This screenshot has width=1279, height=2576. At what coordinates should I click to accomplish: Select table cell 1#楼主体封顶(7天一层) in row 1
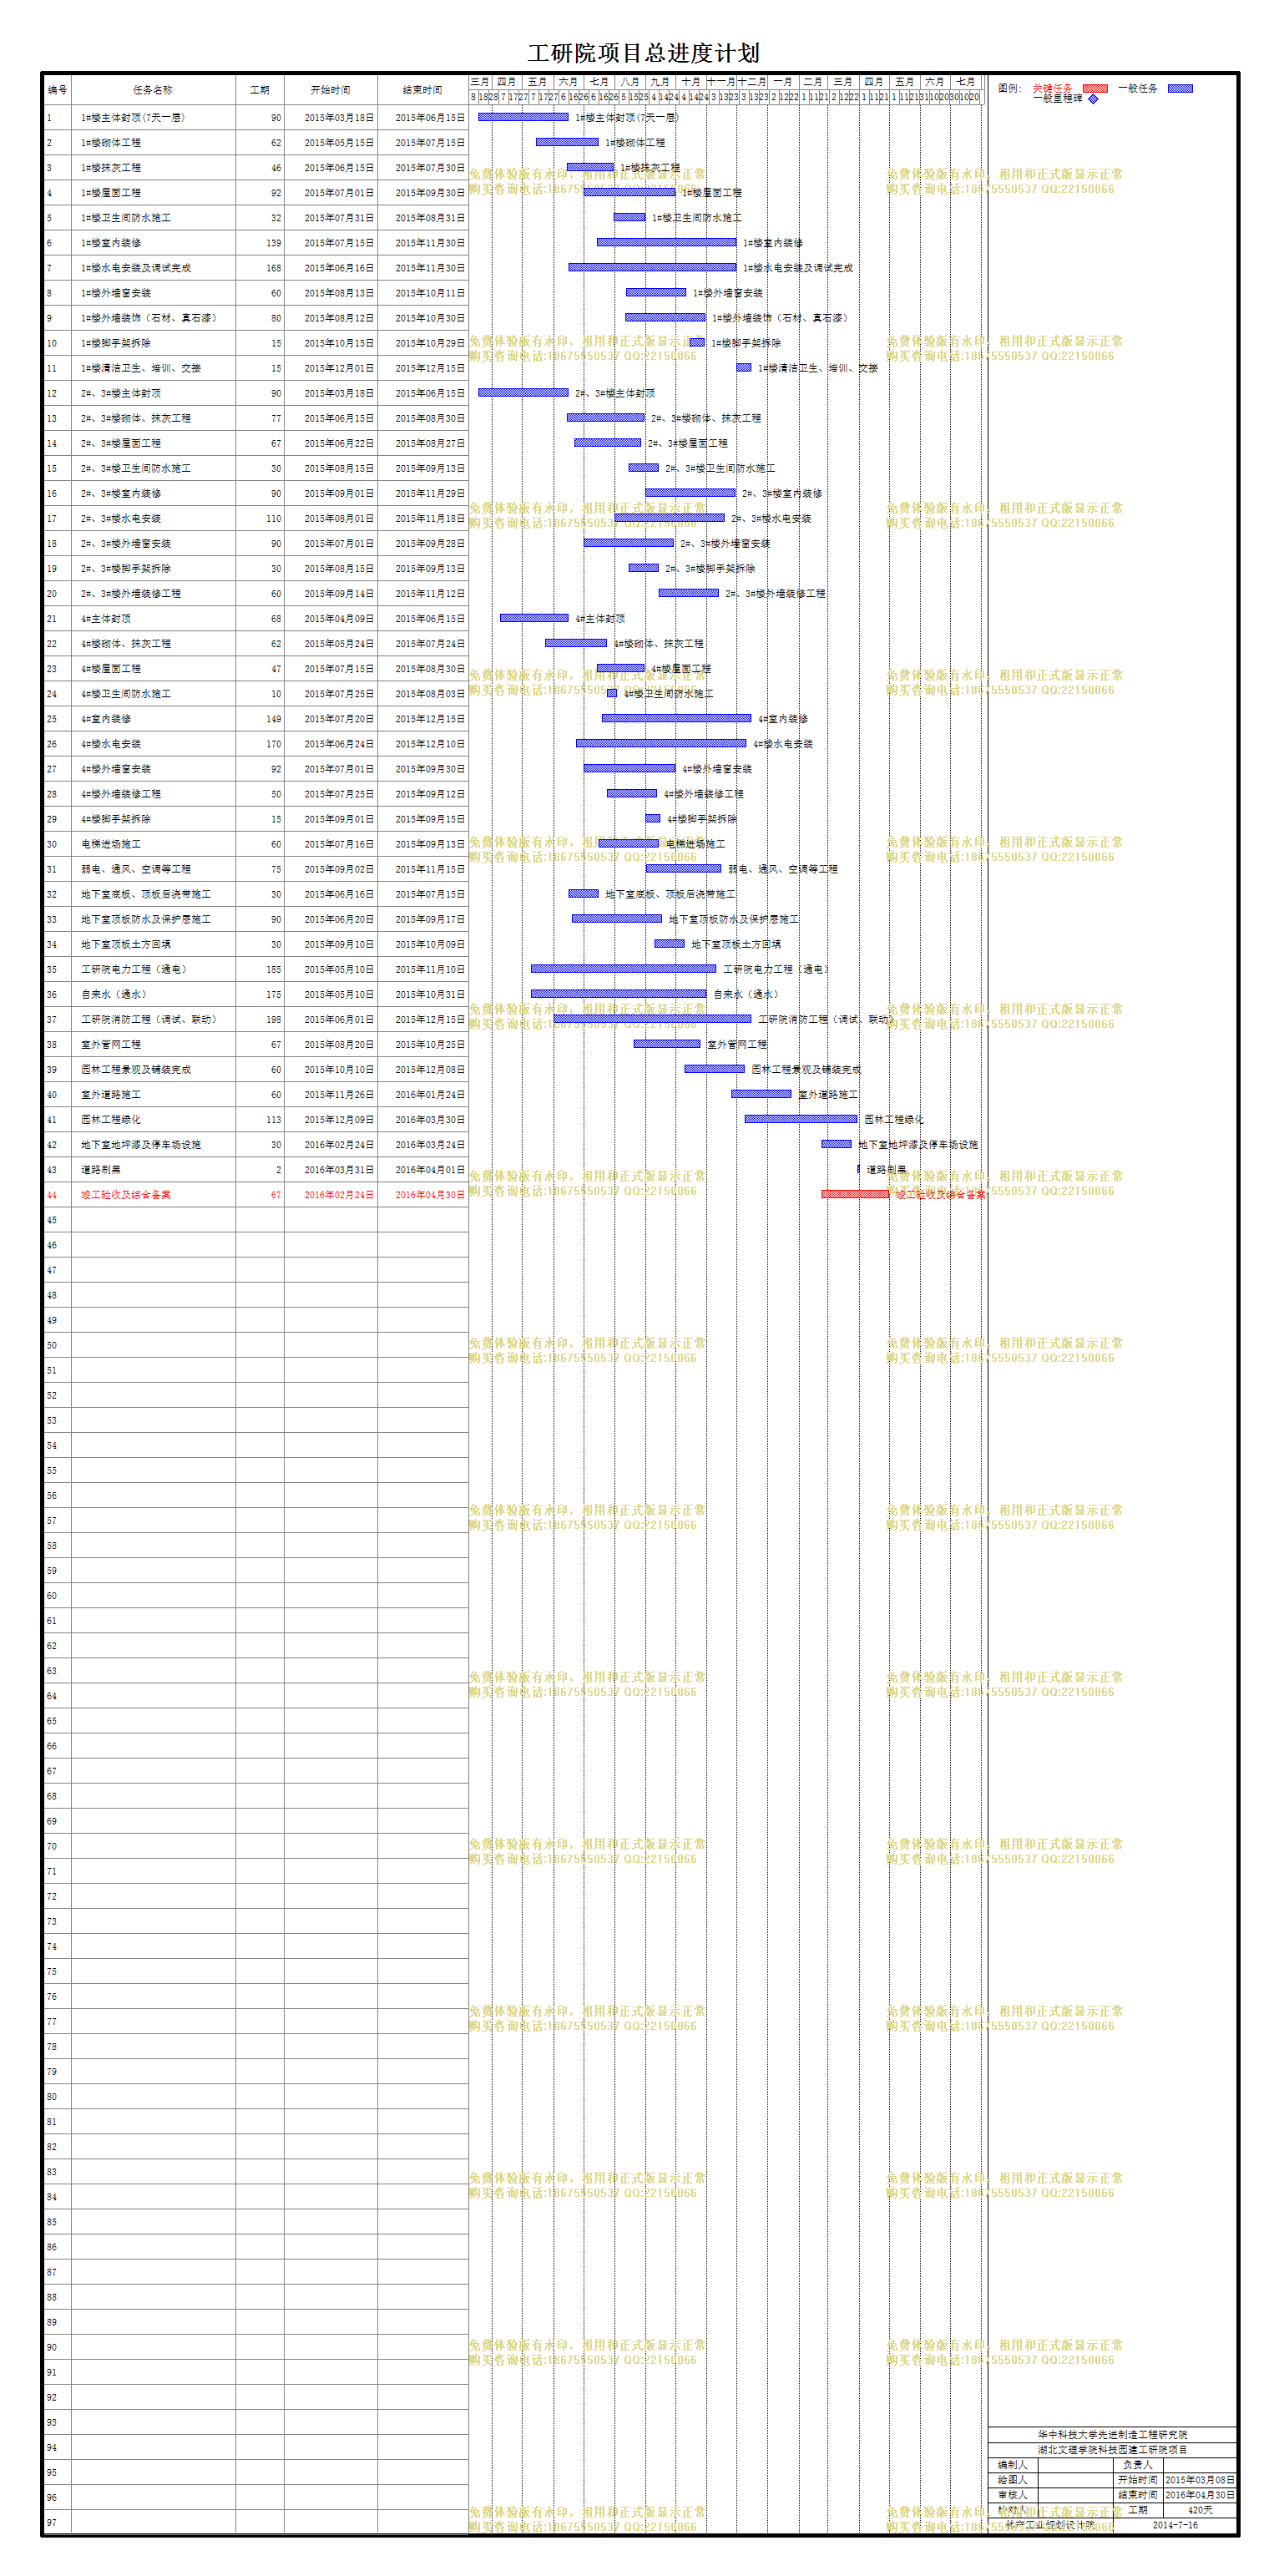click(153, 118)
